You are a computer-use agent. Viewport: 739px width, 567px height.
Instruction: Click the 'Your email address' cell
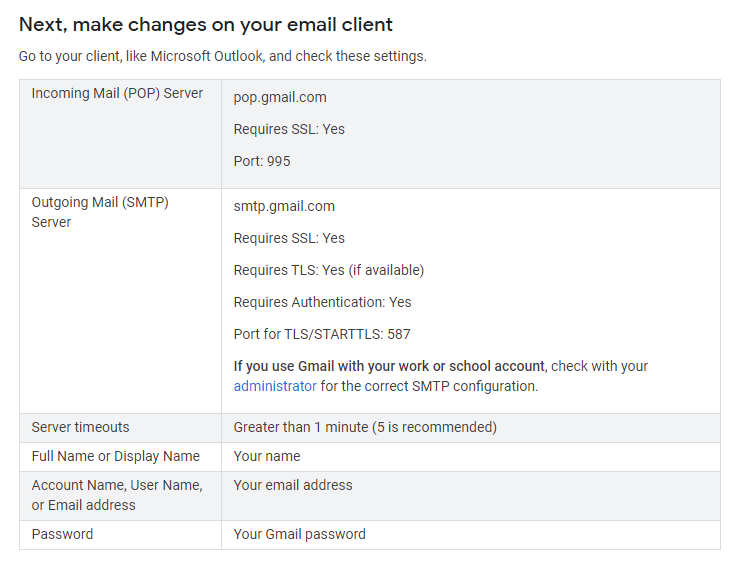pos(293,485)
